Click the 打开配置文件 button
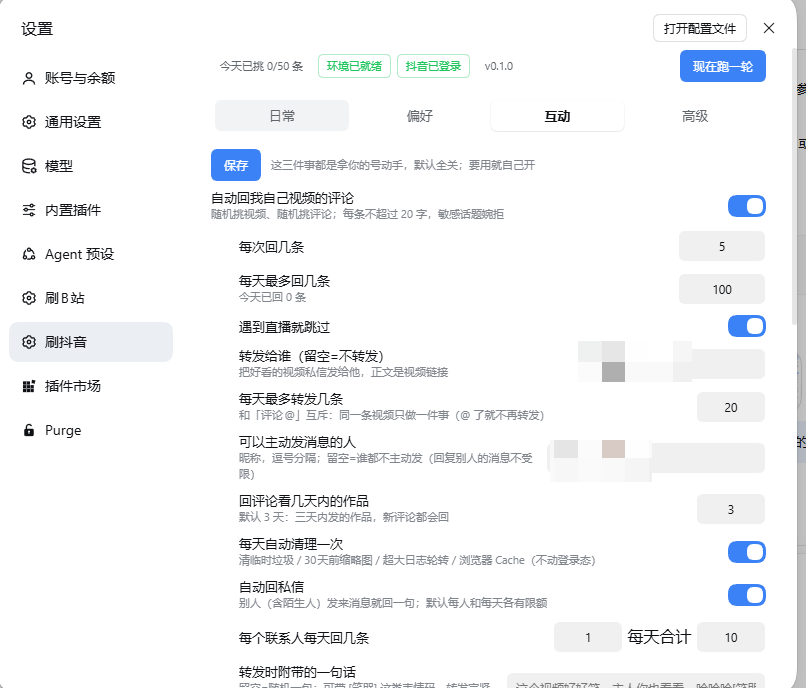806x688 pixels. [x=700, y=28]
